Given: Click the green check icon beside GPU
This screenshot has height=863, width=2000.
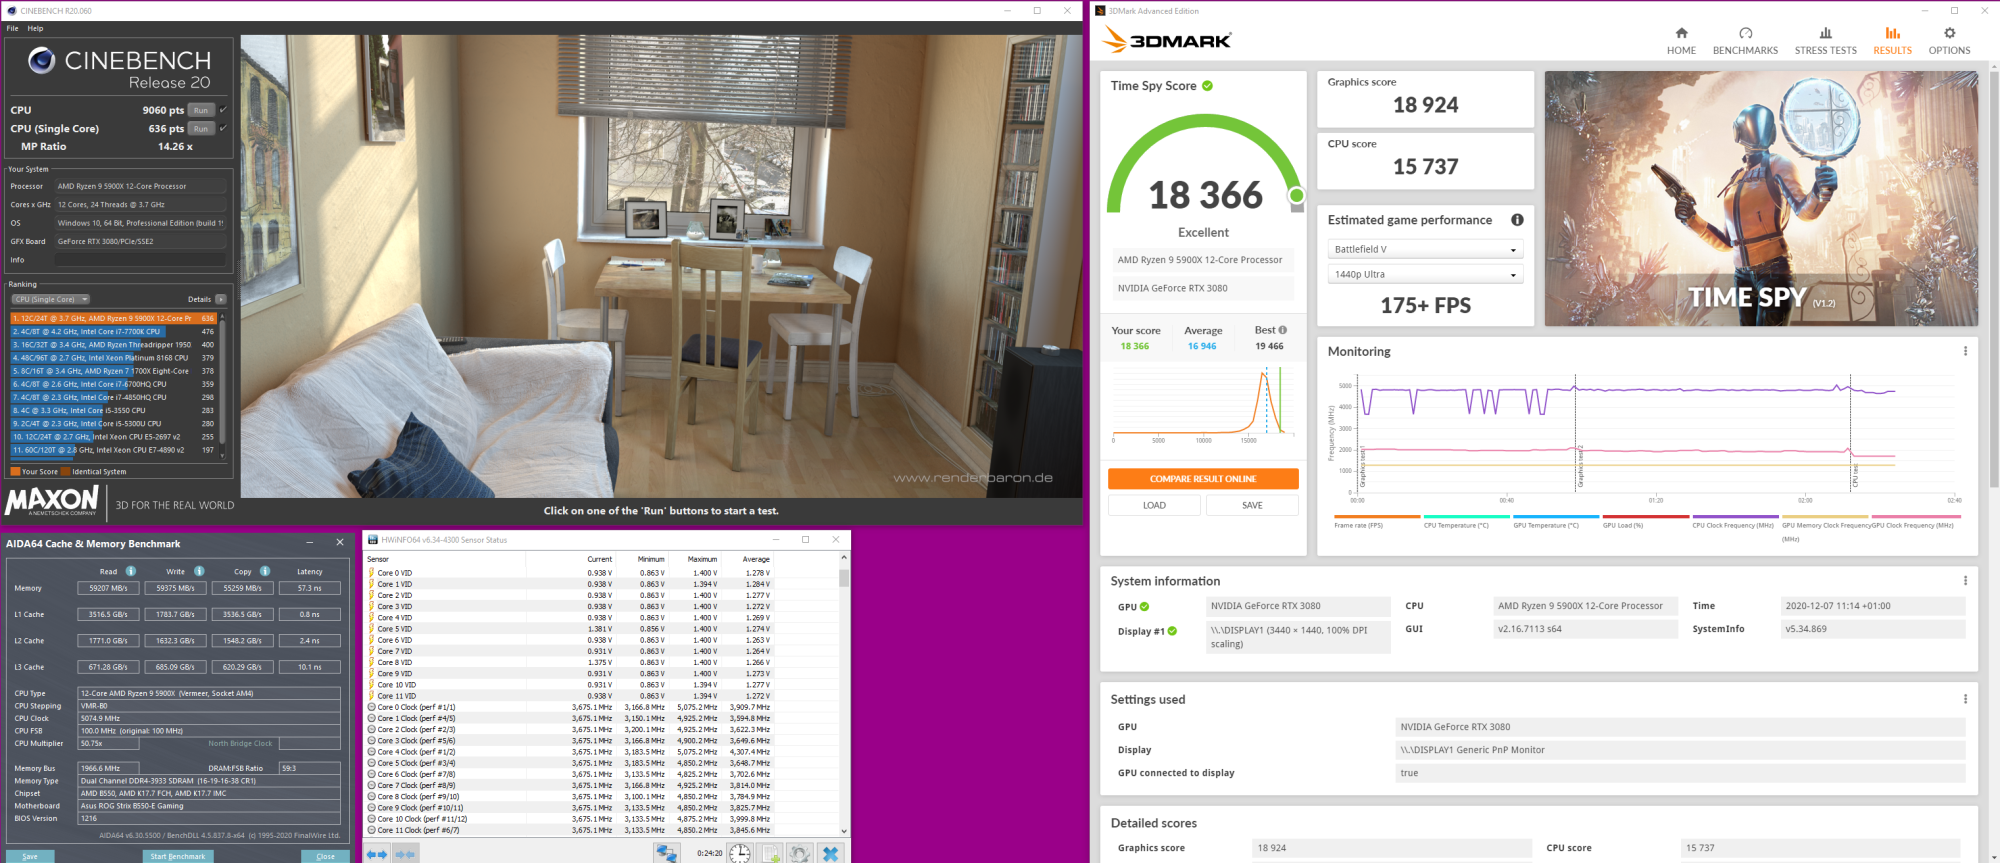Looking at the screenshot, I should tap(1144, 607).
